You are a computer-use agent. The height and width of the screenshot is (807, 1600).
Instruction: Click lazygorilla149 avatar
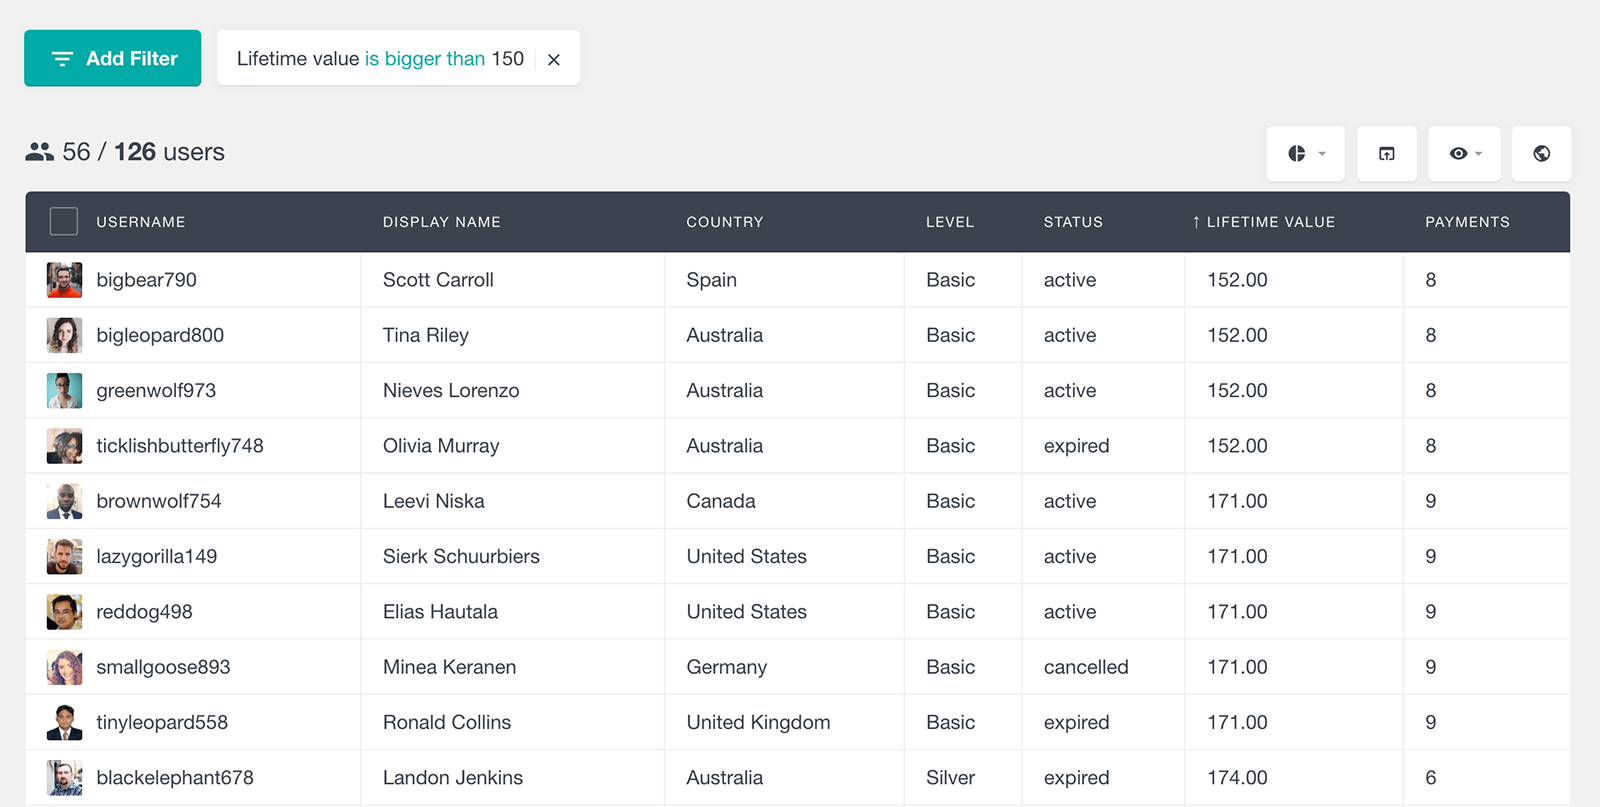click(x=64, y=556)
